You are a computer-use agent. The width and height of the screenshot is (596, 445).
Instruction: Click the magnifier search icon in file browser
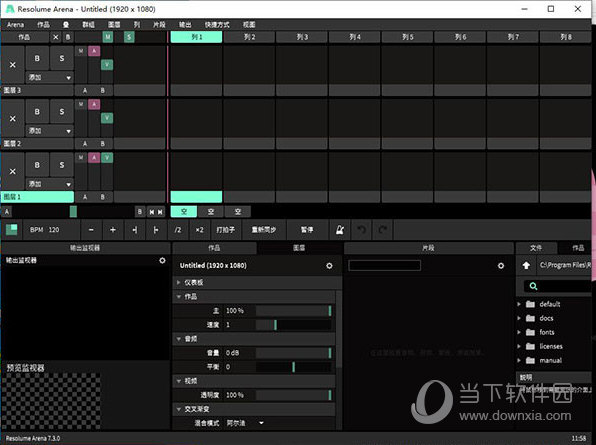coord(533,286)
